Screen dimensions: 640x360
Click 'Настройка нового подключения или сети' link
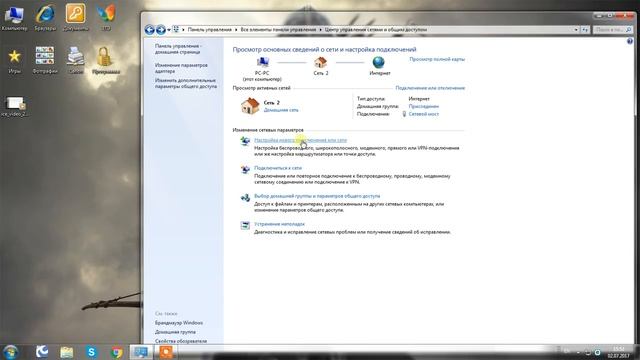300,140
